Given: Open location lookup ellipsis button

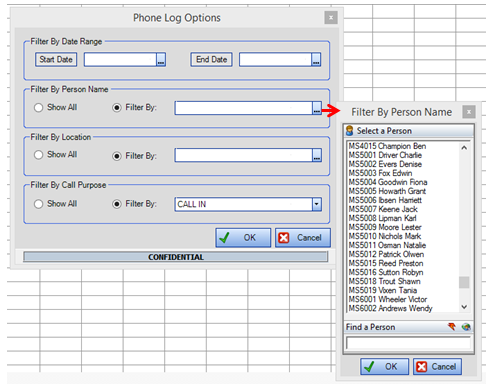Looking at the screenshot, I should [x=317, y=155].
